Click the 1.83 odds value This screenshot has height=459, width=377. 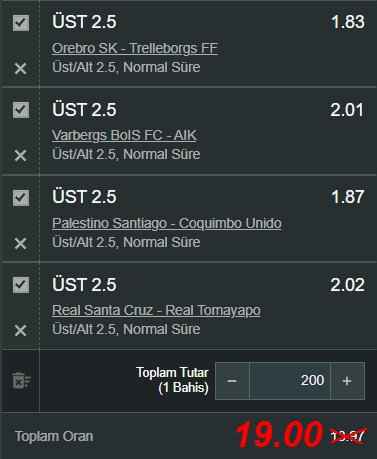coord(348,22)
